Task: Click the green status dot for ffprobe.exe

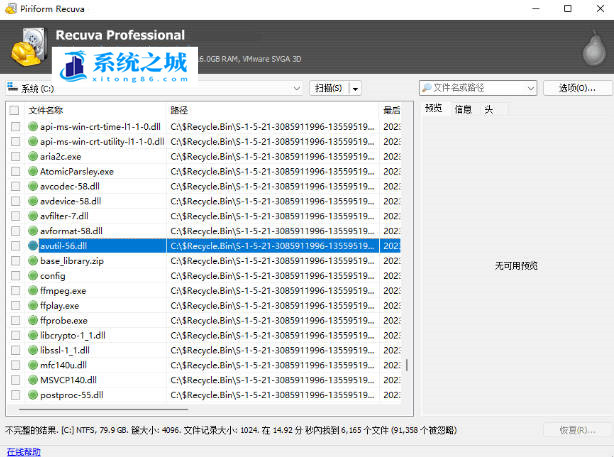Action: [33, 320]
